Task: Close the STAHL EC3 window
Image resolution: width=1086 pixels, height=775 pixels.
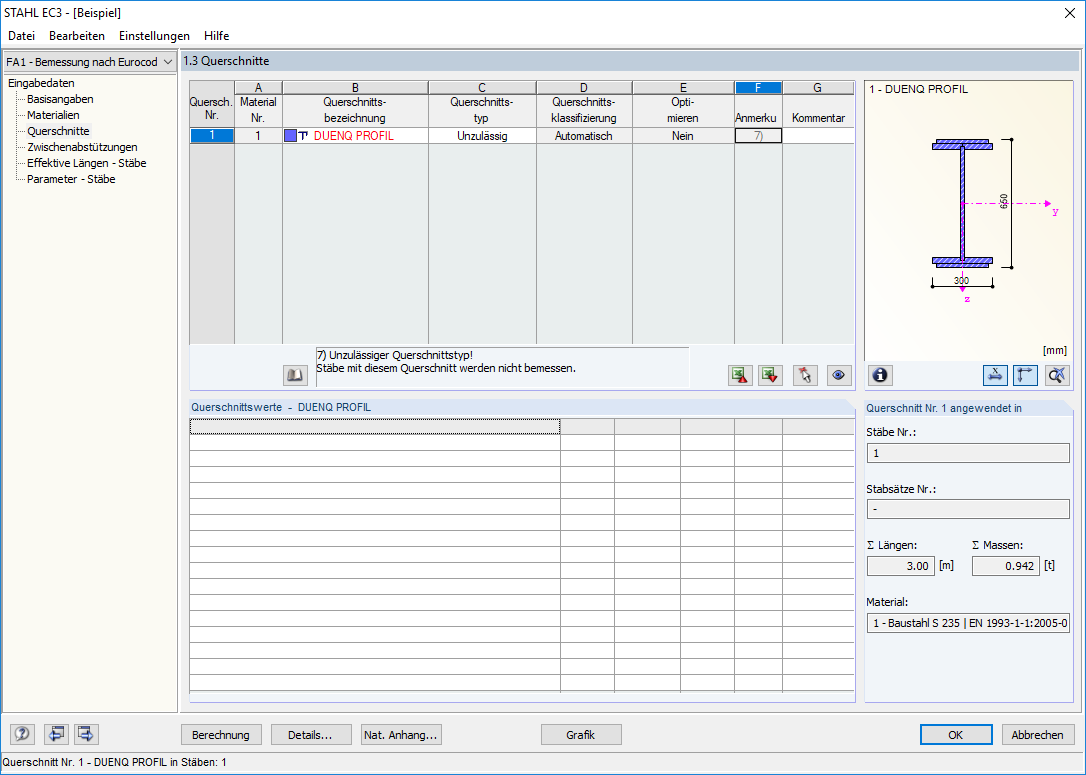Action: pyautogui.click(x=1069, y=13)
